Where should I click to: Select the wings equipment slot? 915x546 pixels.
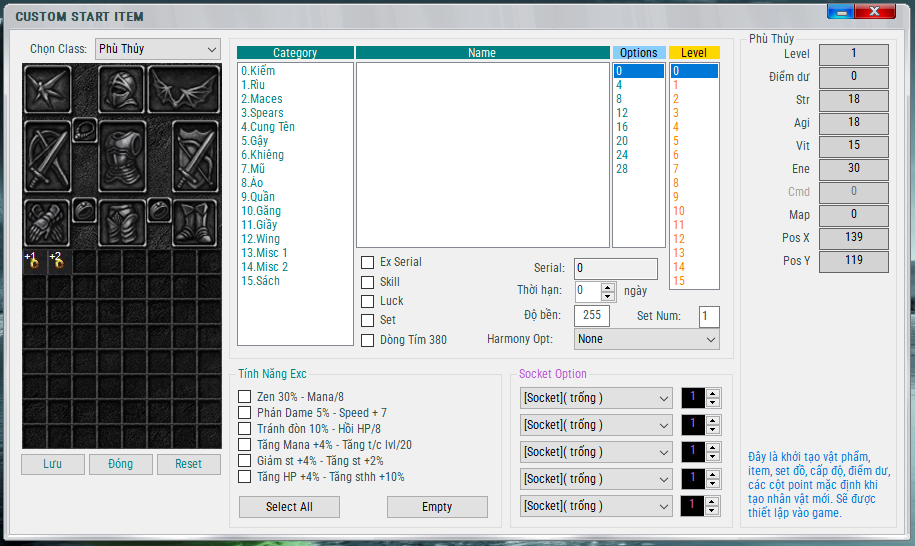pyautogui.click(x=183, y=90)
